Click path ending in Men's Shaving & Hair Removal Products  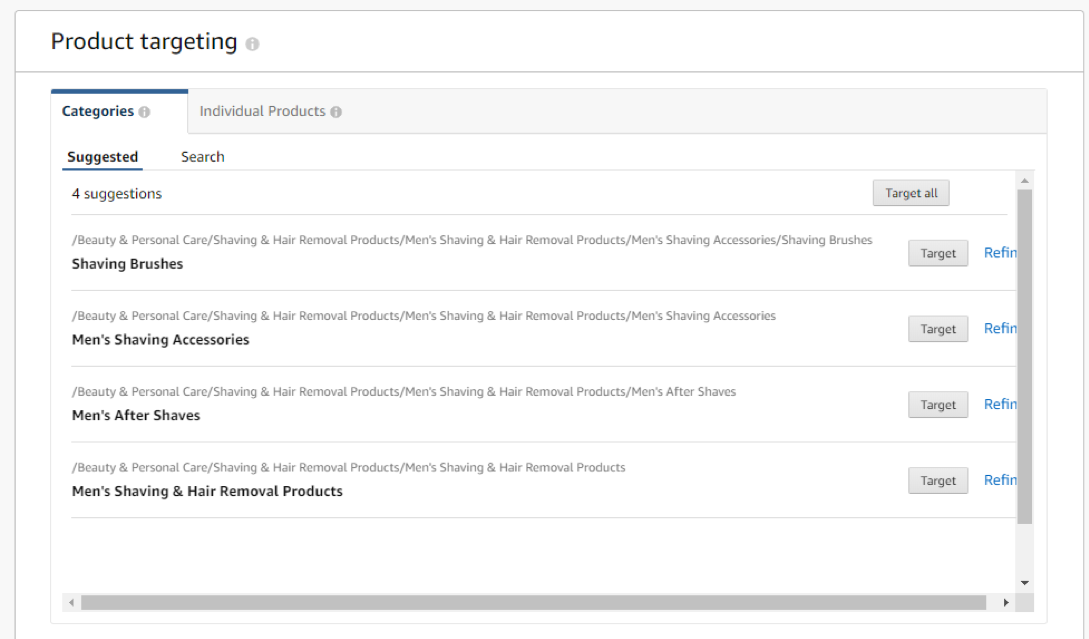coord(349,467)
